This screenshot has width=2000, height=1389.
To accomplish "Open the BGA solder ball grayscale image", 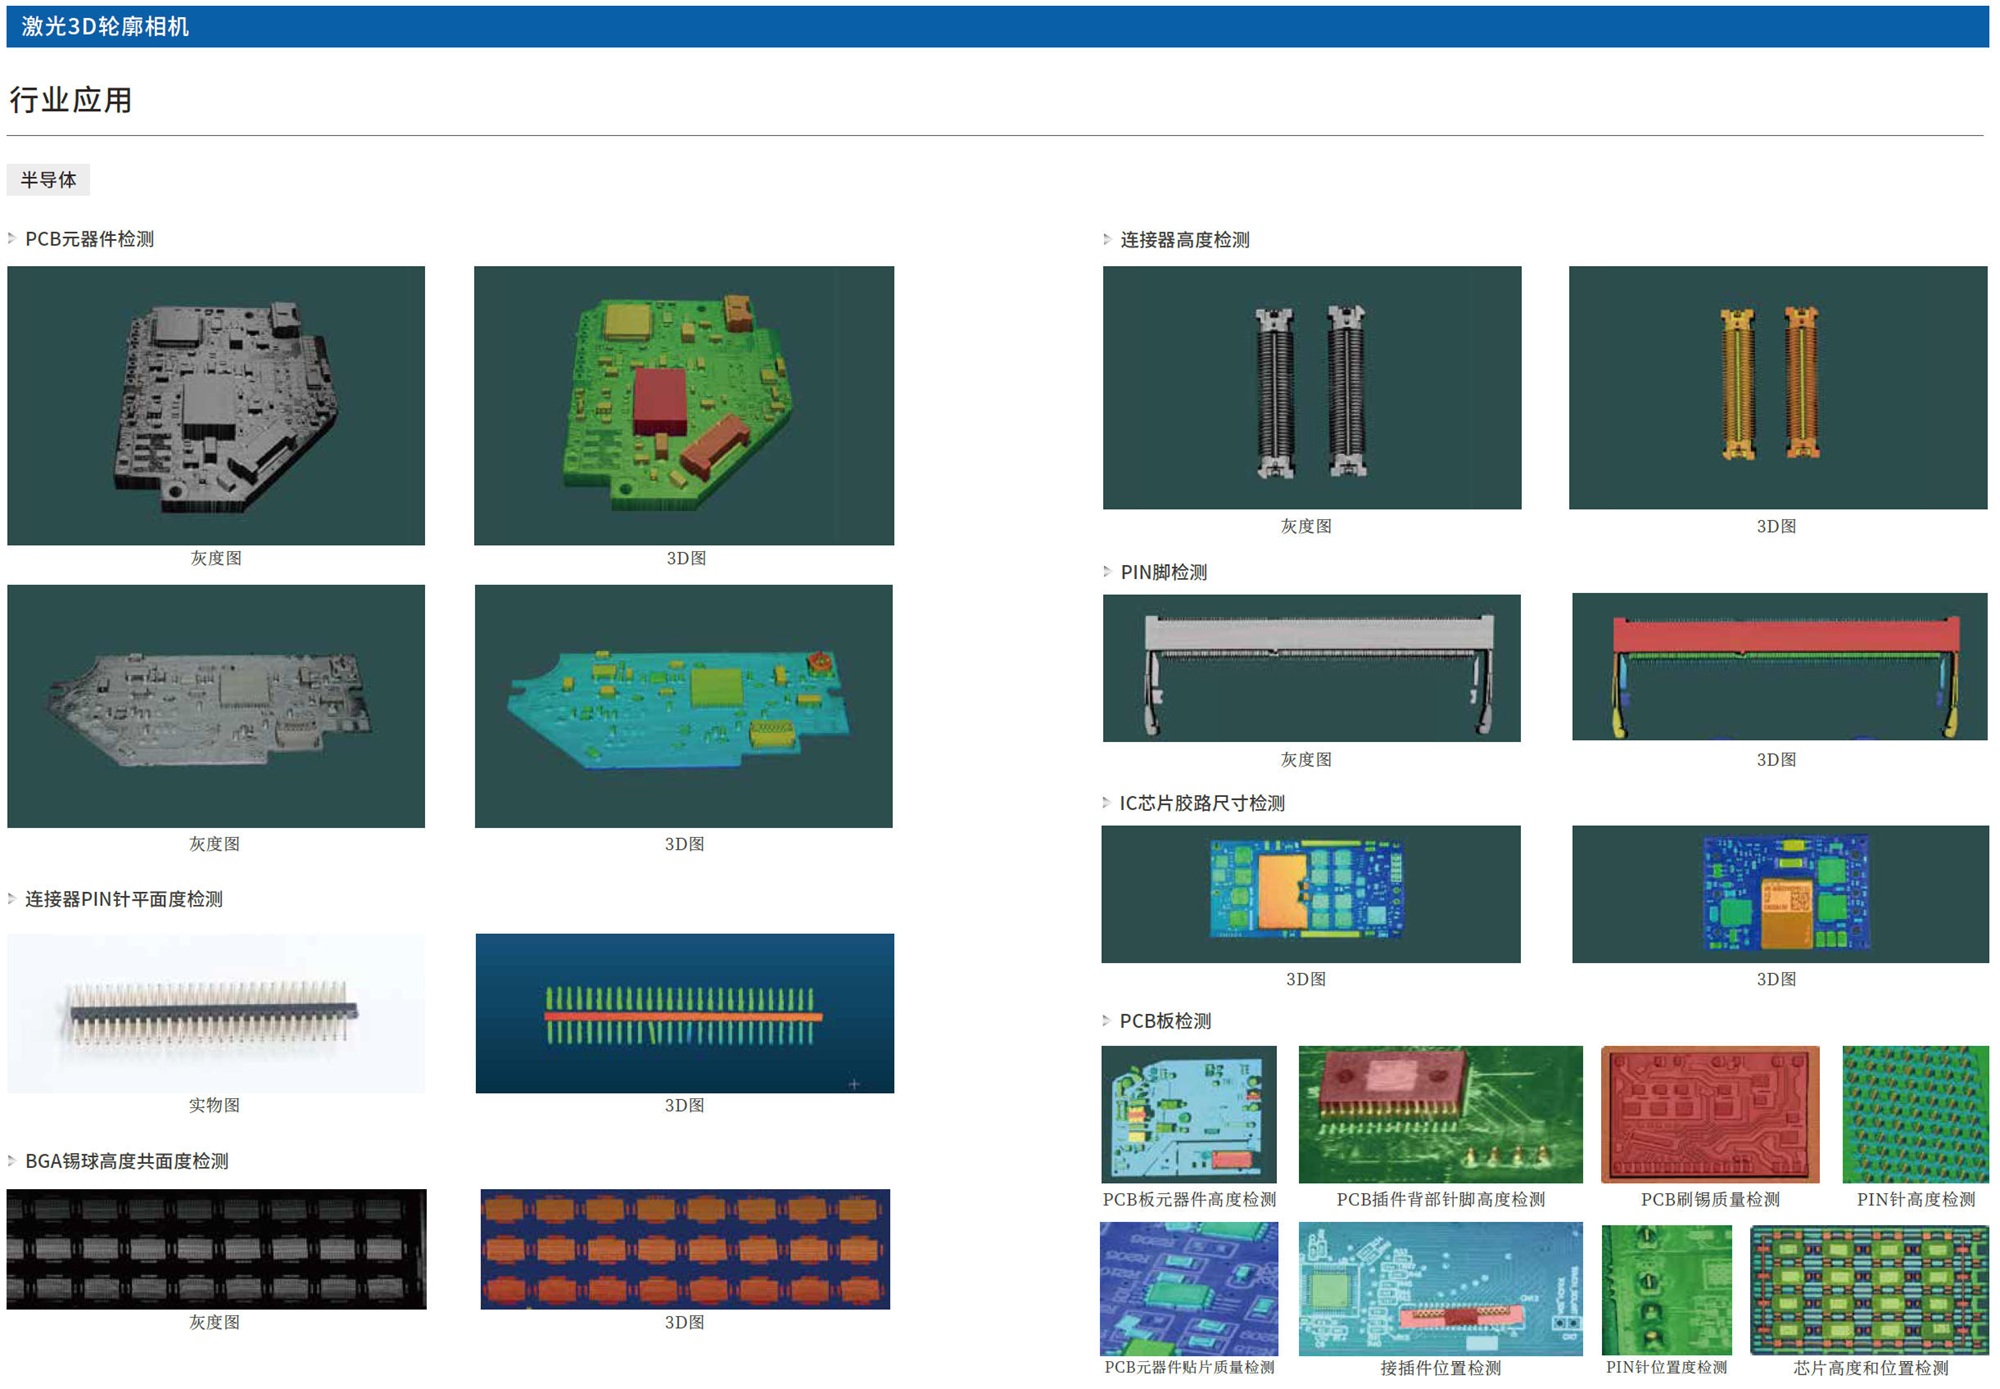I will (216, 1249).
